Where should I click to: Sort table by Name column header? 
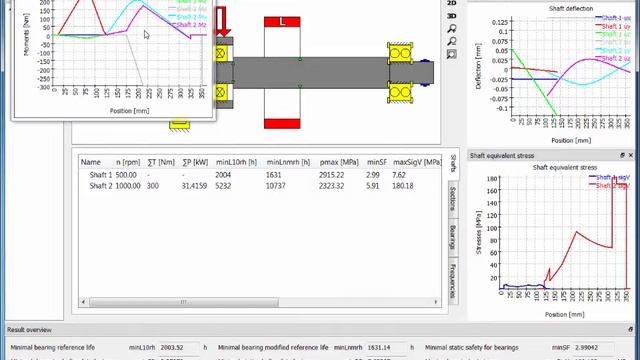click(x=91, y=162)
